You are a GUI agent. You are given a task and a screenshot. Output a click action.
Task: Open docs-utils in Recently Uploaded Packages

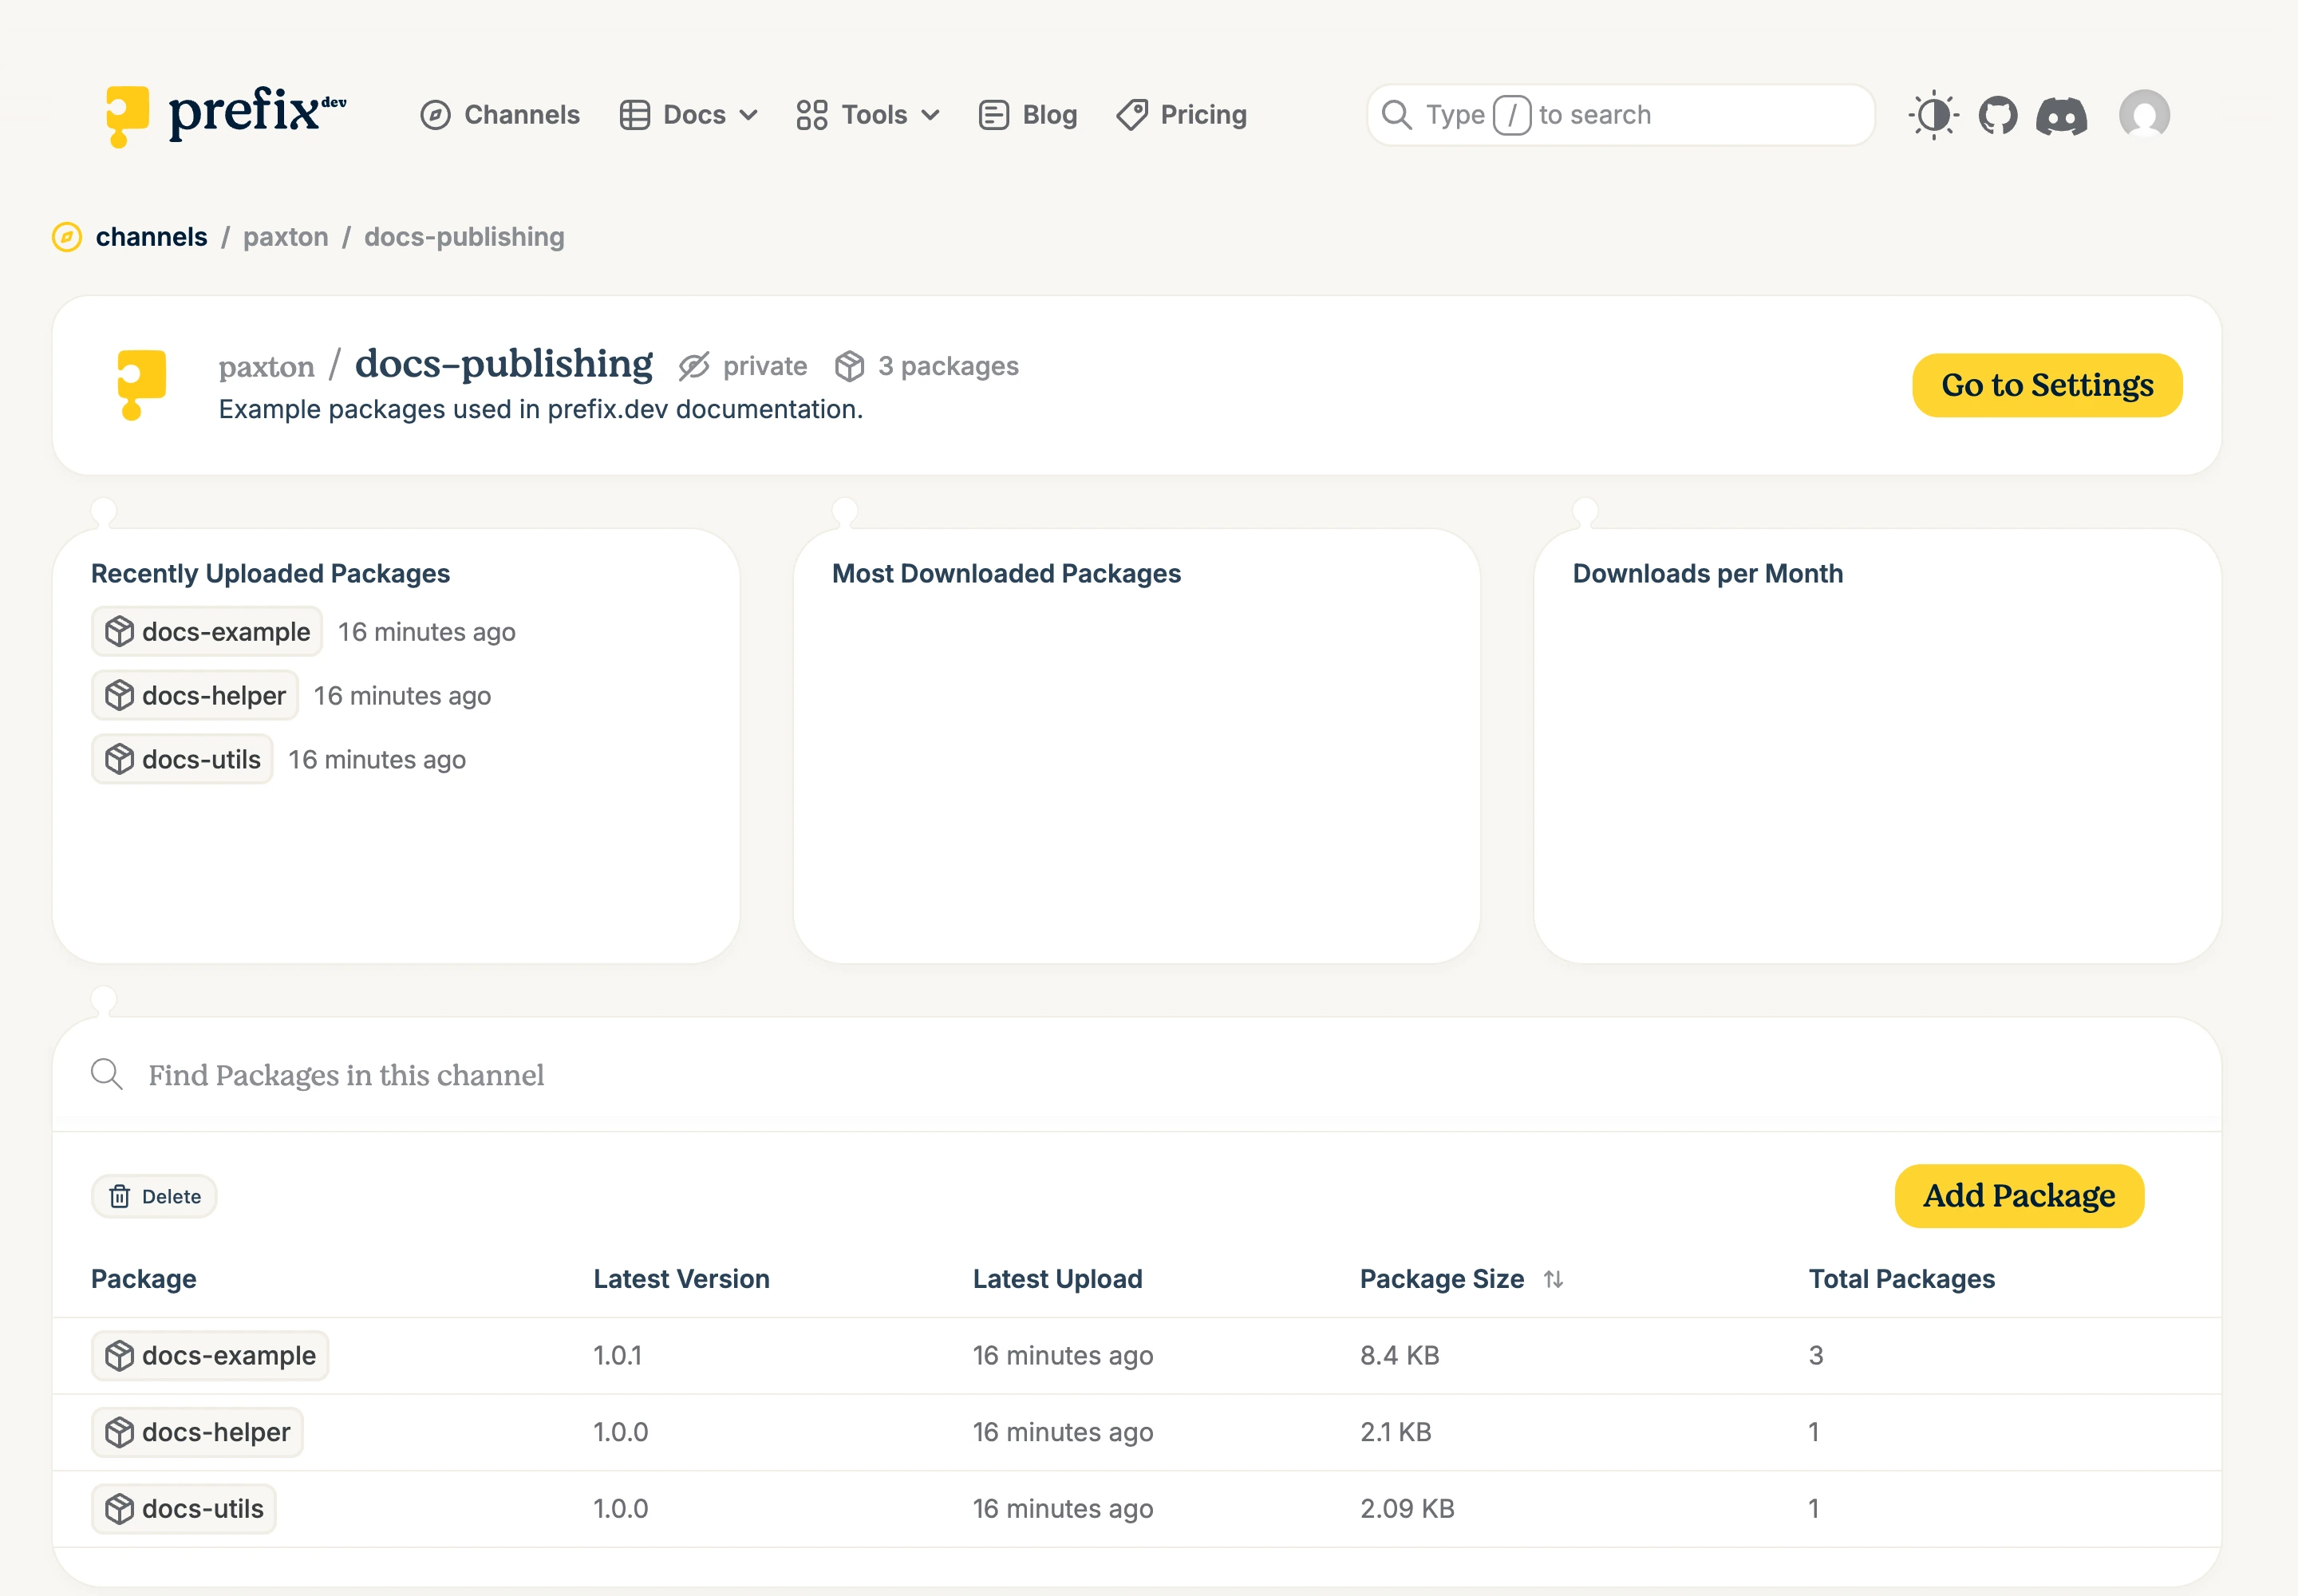click(182, 760)
